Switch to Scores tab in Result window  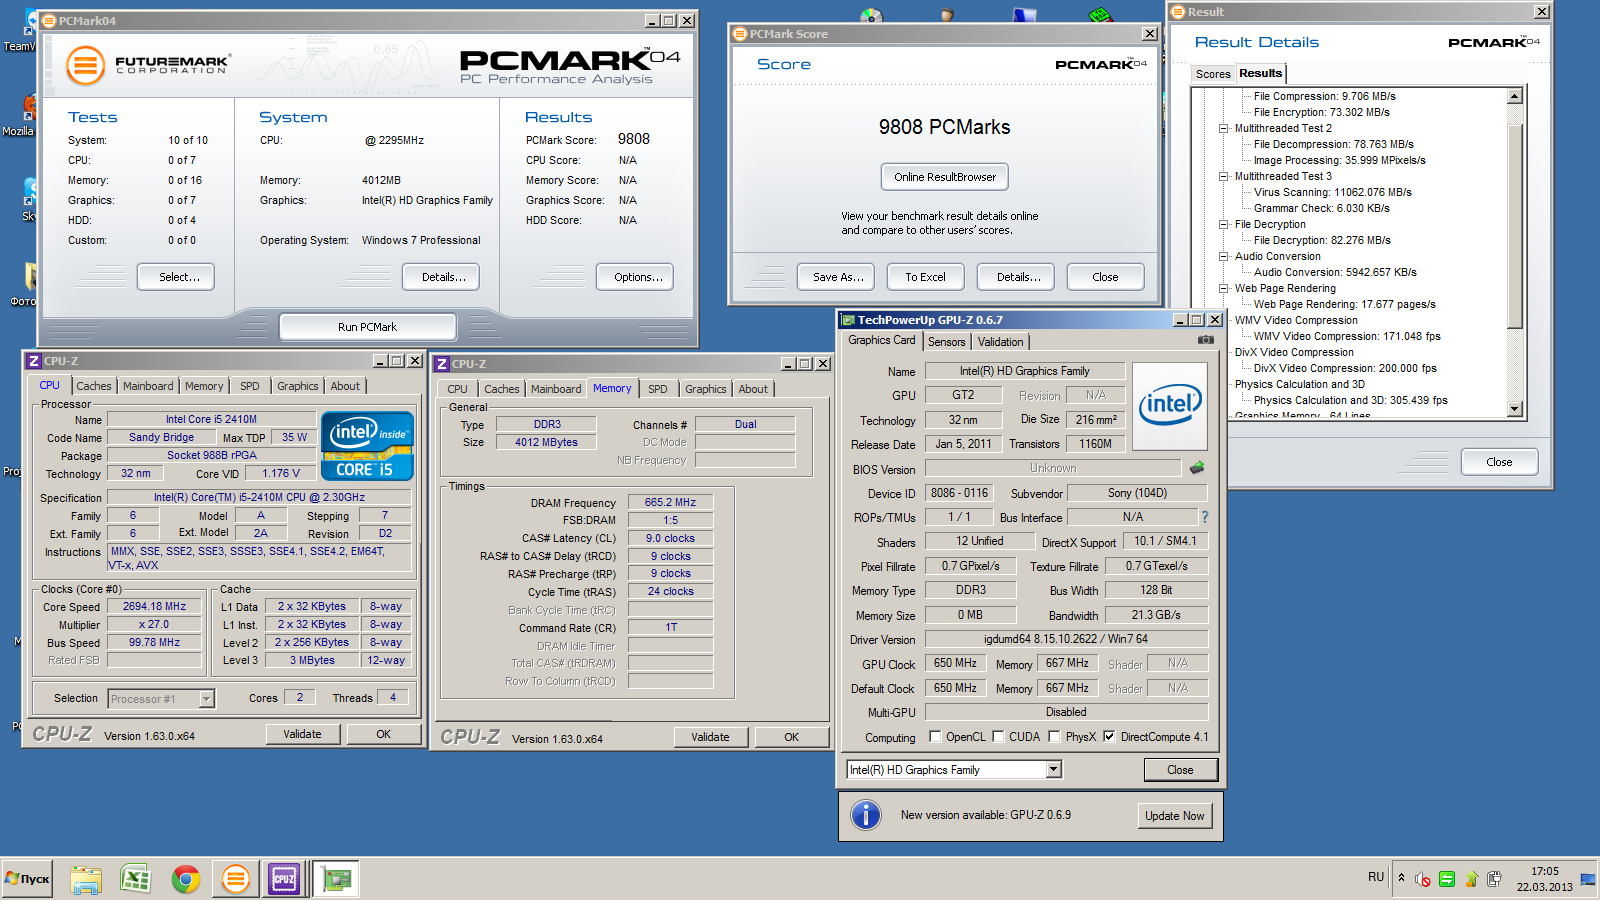pos(1213,74)
